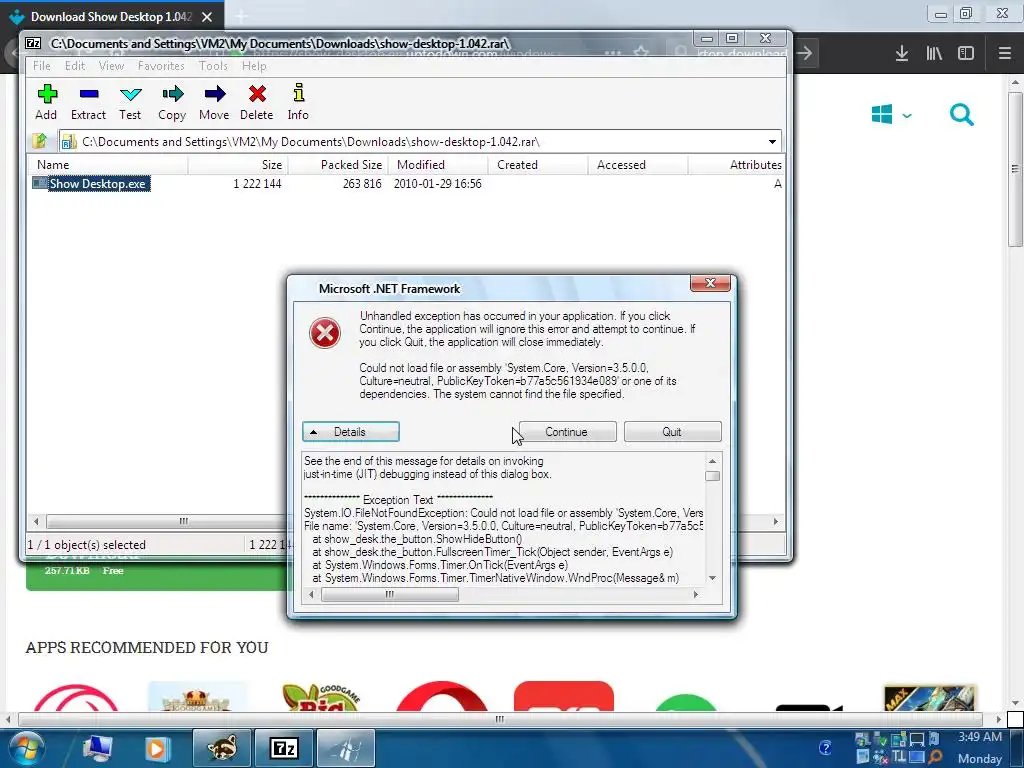Click the packed size value 263 816
This screenshot has height=768, width=1024.
(x=362, y=184)
